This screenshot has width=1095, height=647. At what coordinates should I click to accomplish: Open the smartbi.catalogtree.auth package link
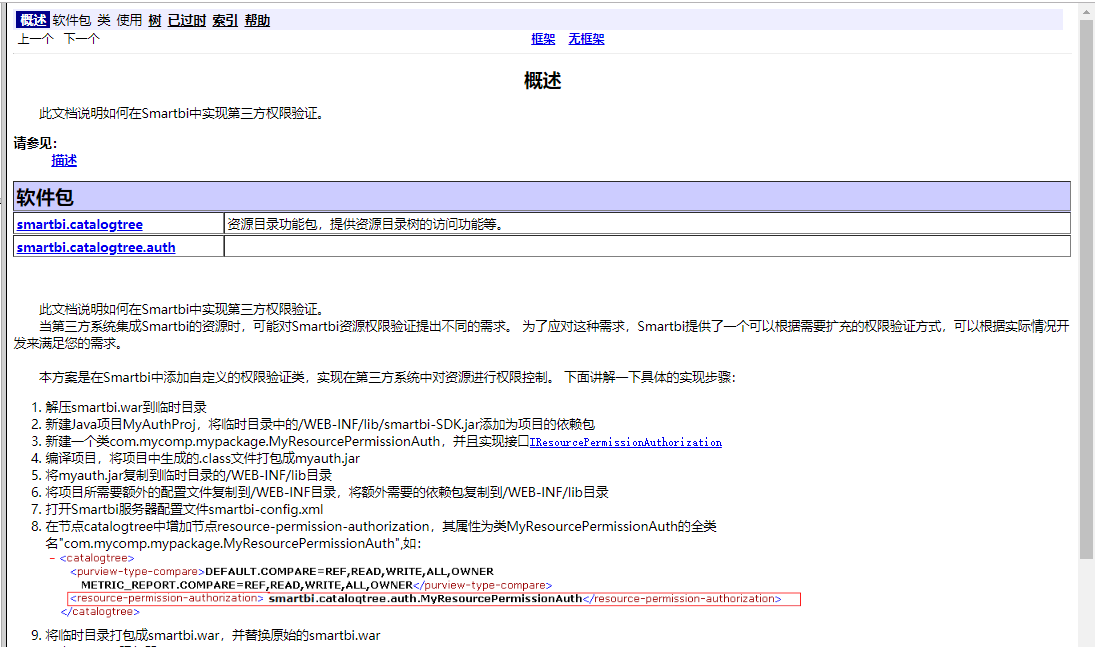(96, 247)
